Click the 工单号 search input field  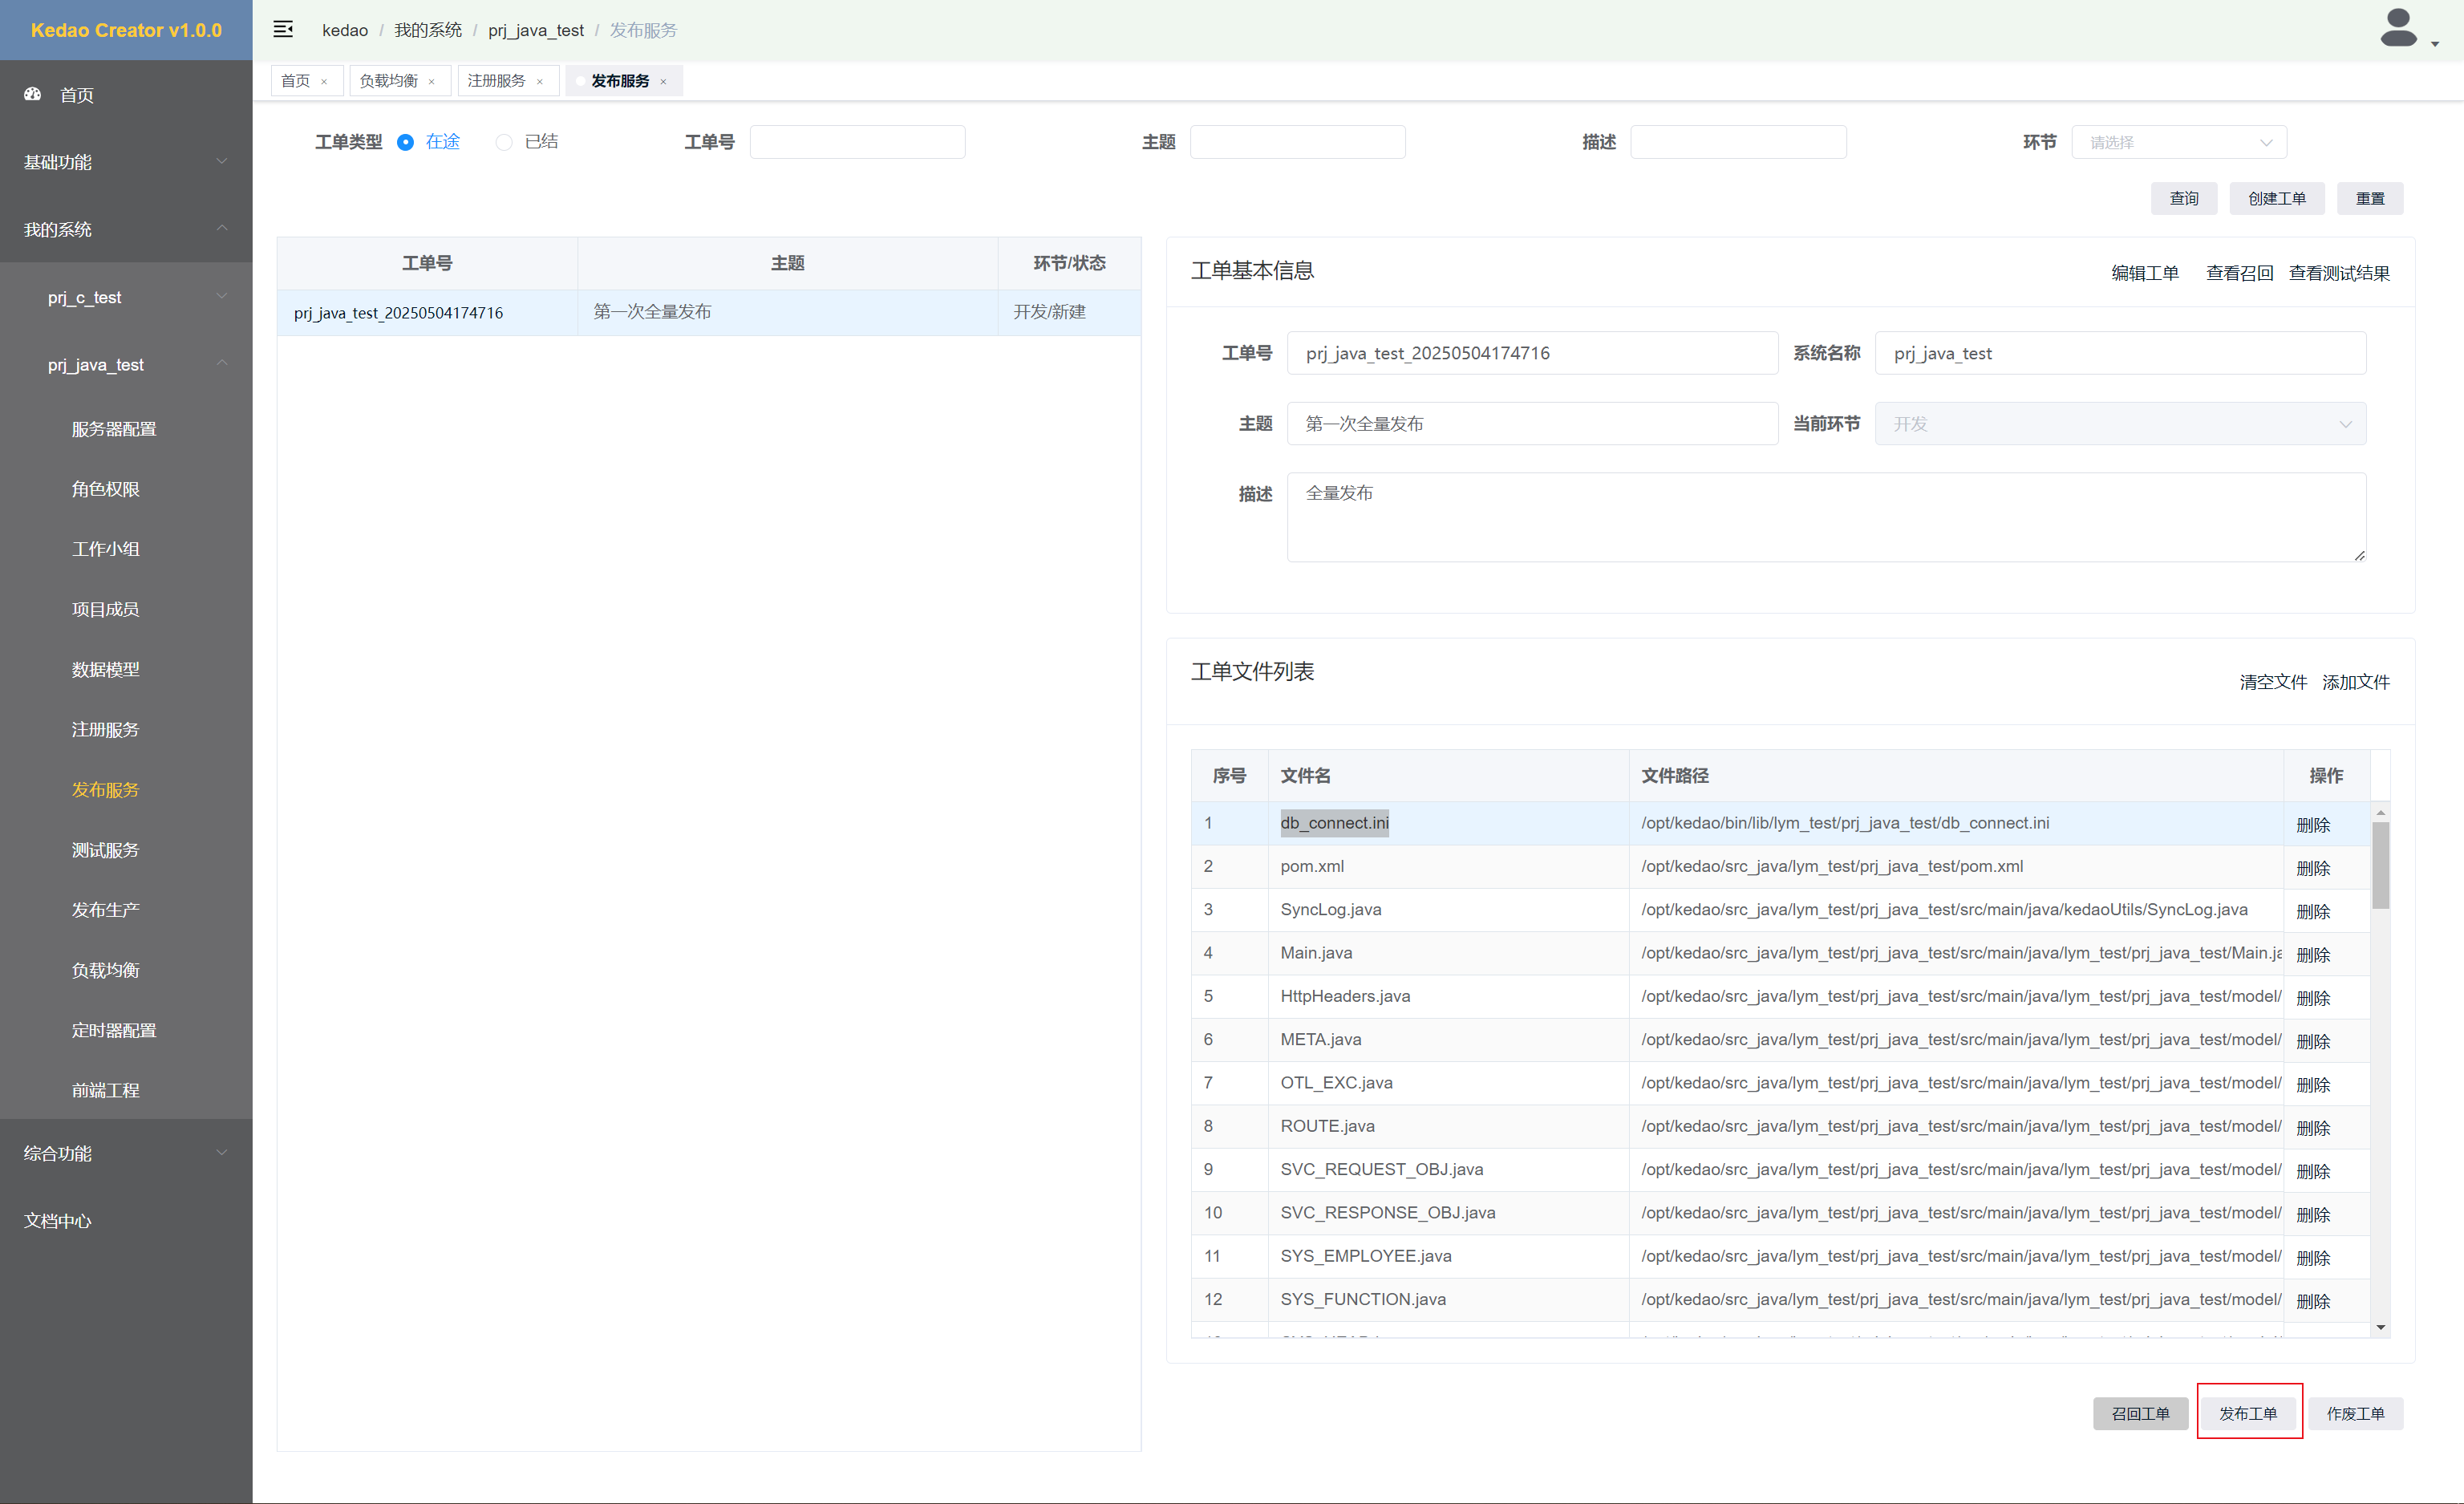[x=857, y=142]
